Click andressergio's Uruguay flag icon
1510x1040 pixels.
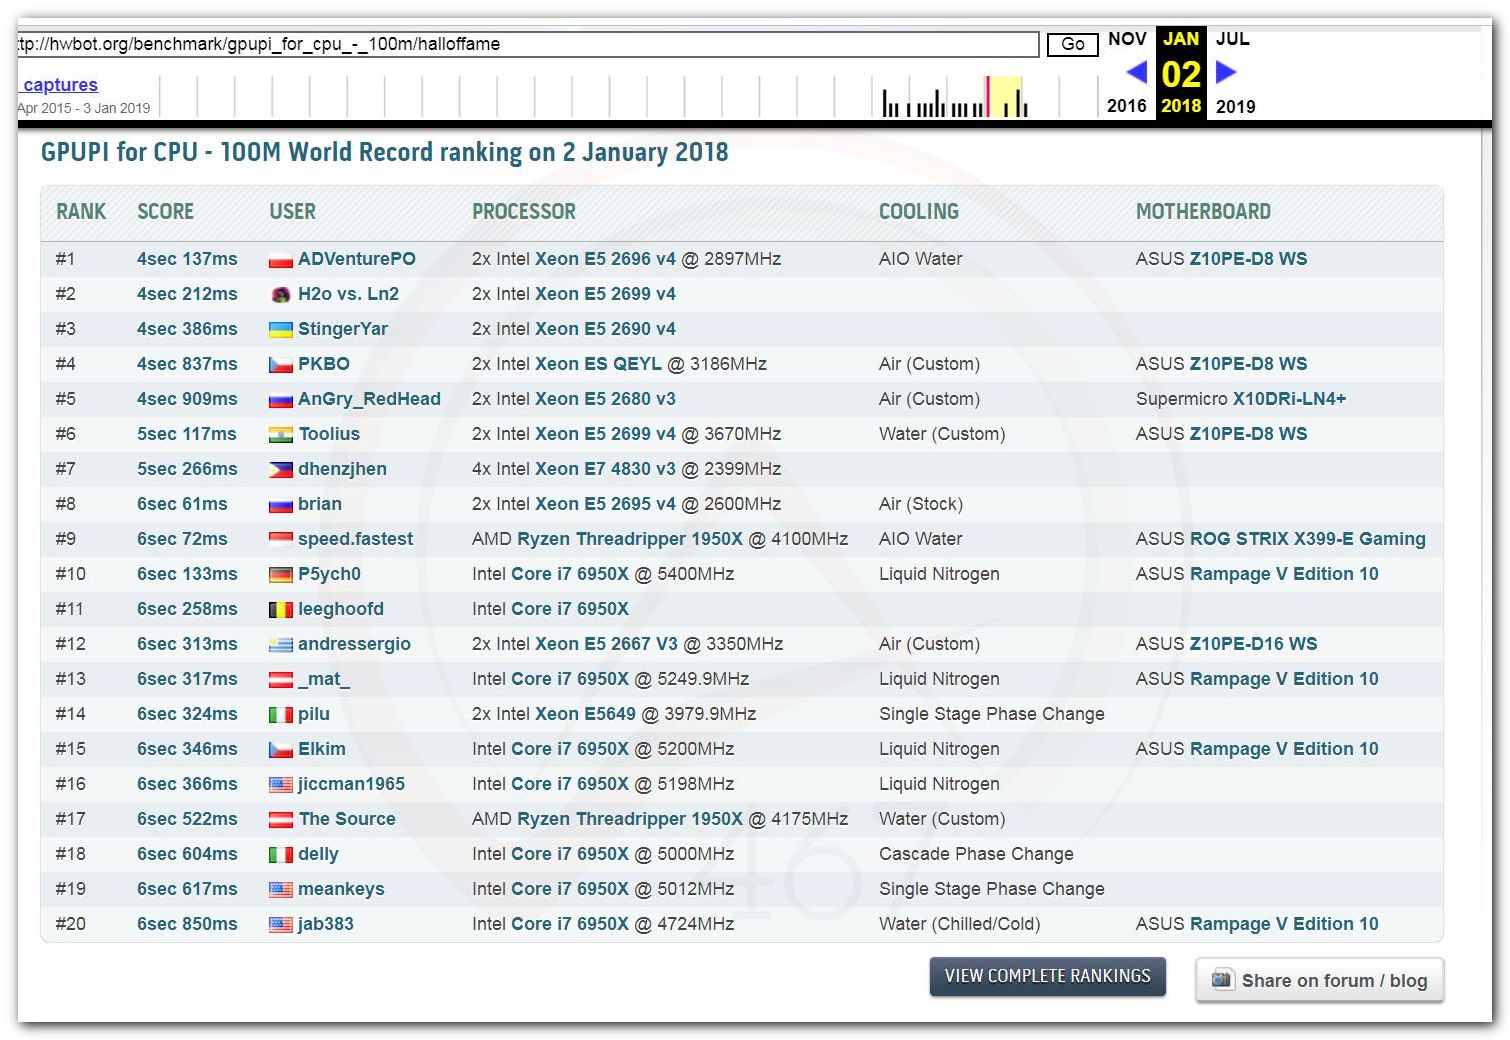(281, 645)
